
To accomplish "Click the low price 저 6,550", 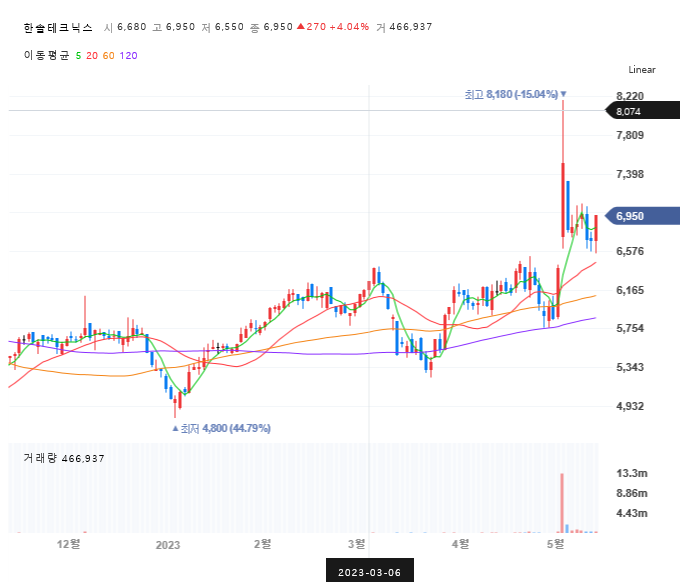I will click(223, 27).
